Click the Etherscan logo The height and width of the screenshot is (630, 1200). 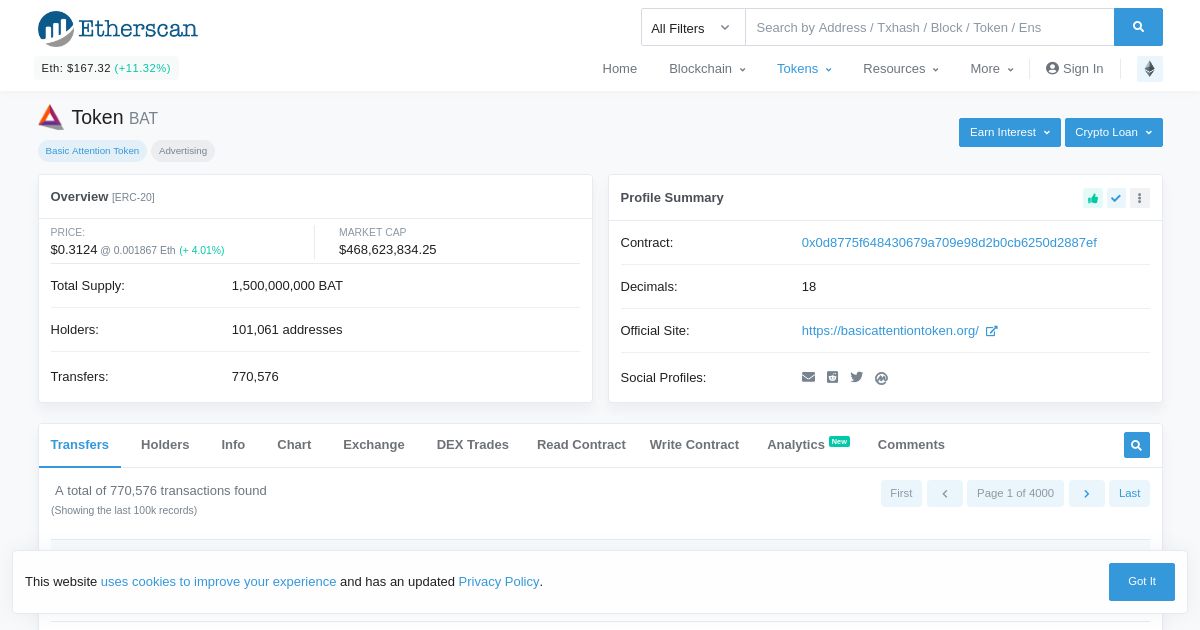[118, 28]
